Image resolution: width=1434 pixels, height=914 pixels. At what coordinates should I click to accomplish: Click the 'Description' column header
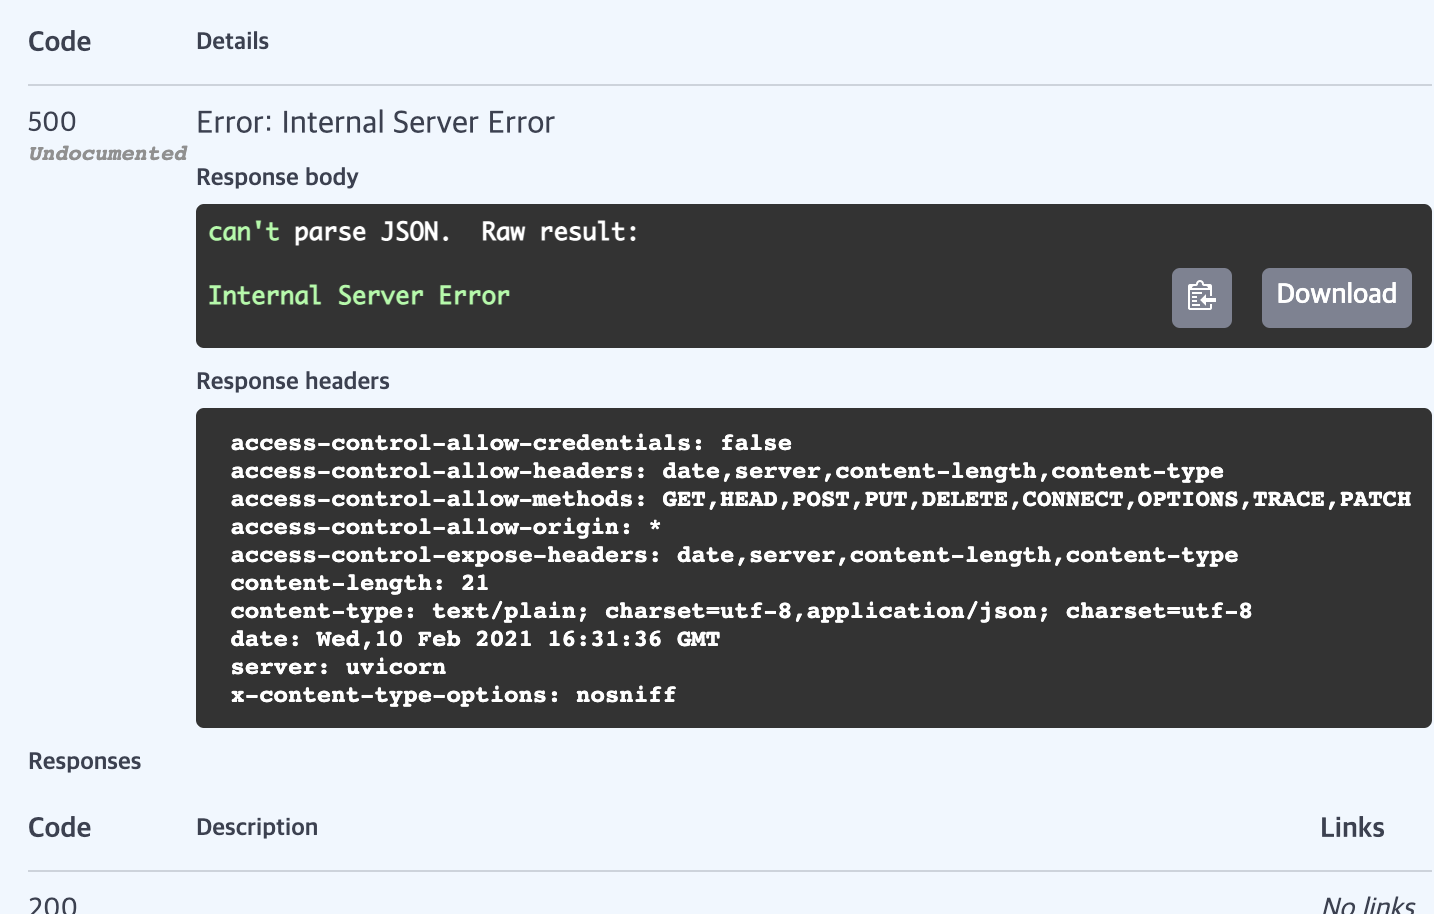point(257,827)
